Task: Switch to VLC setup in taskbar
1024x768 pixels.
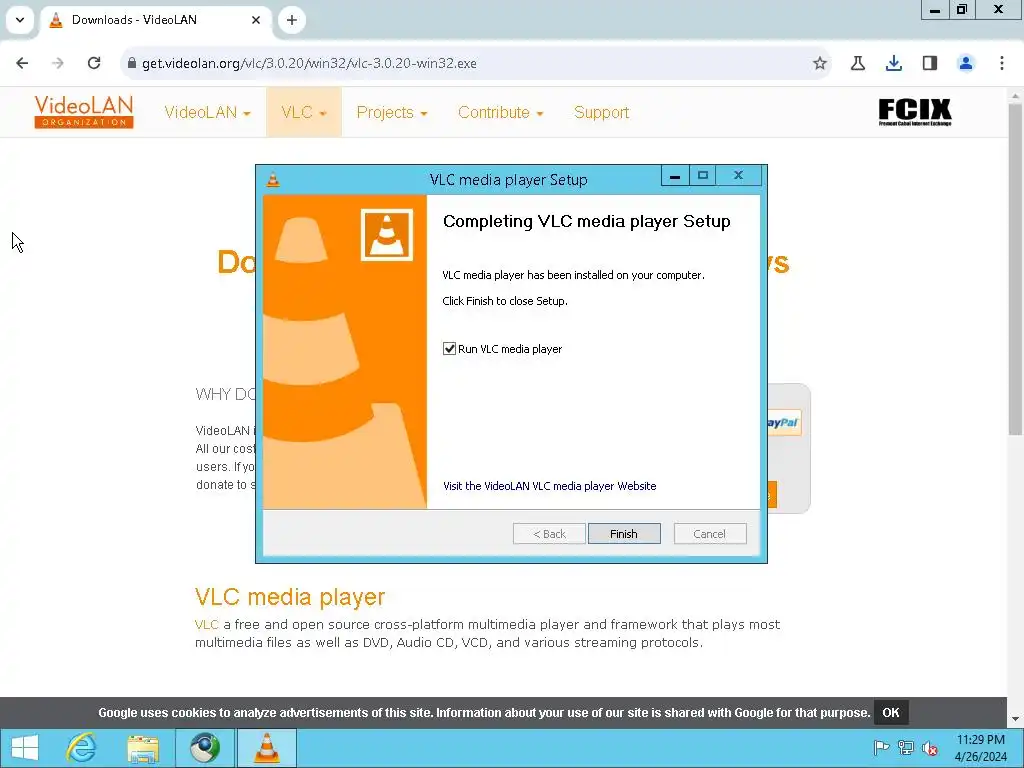Action: point(266,748)
